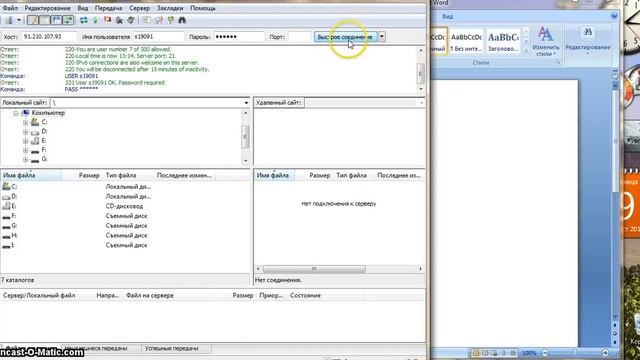Open Site Manager dropdown arrow in toolbar
The height and width of the screenshot is (360, 640).
(x=19, y=20)
